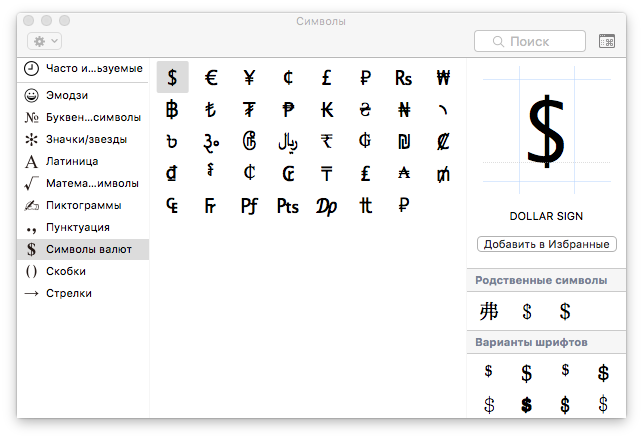Screen dimensions: 643x439
Task: Click the Thai Baht symbol
Action: (172, 110)
